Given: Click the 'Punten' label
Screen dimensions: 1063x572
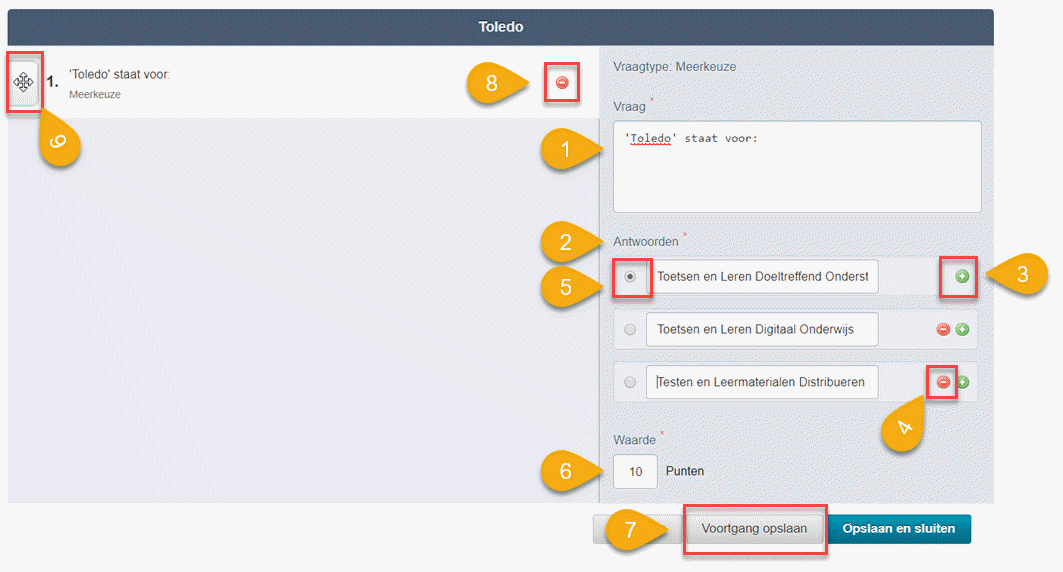Looking at the screenshot, I should click(x=685, y=471).
